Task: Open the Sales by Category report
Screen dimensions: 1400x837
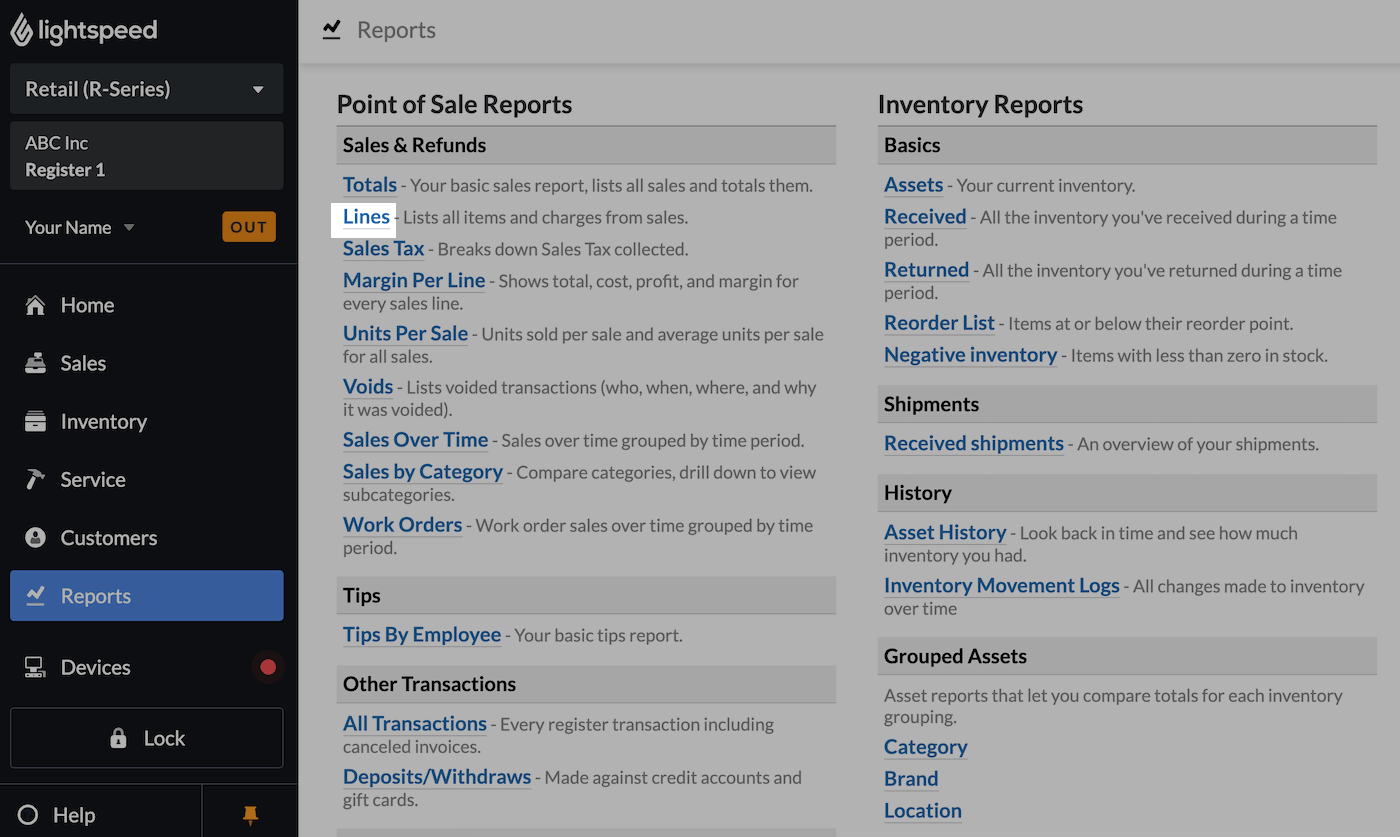Action: (x=423, y=472)
